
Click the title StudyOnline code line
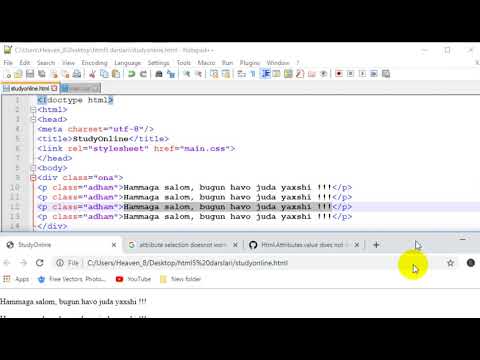[x=103, y=139]
